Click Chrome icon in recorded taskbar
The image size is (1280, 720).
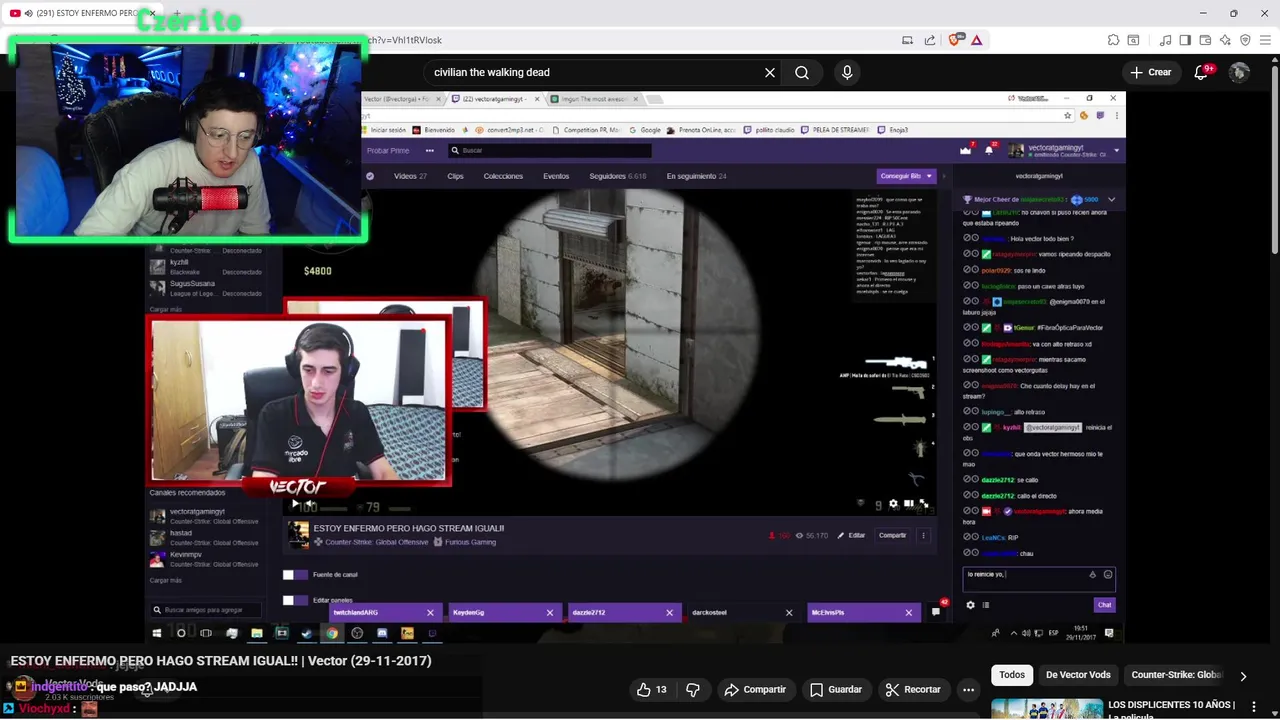click(x=331, y=633)
